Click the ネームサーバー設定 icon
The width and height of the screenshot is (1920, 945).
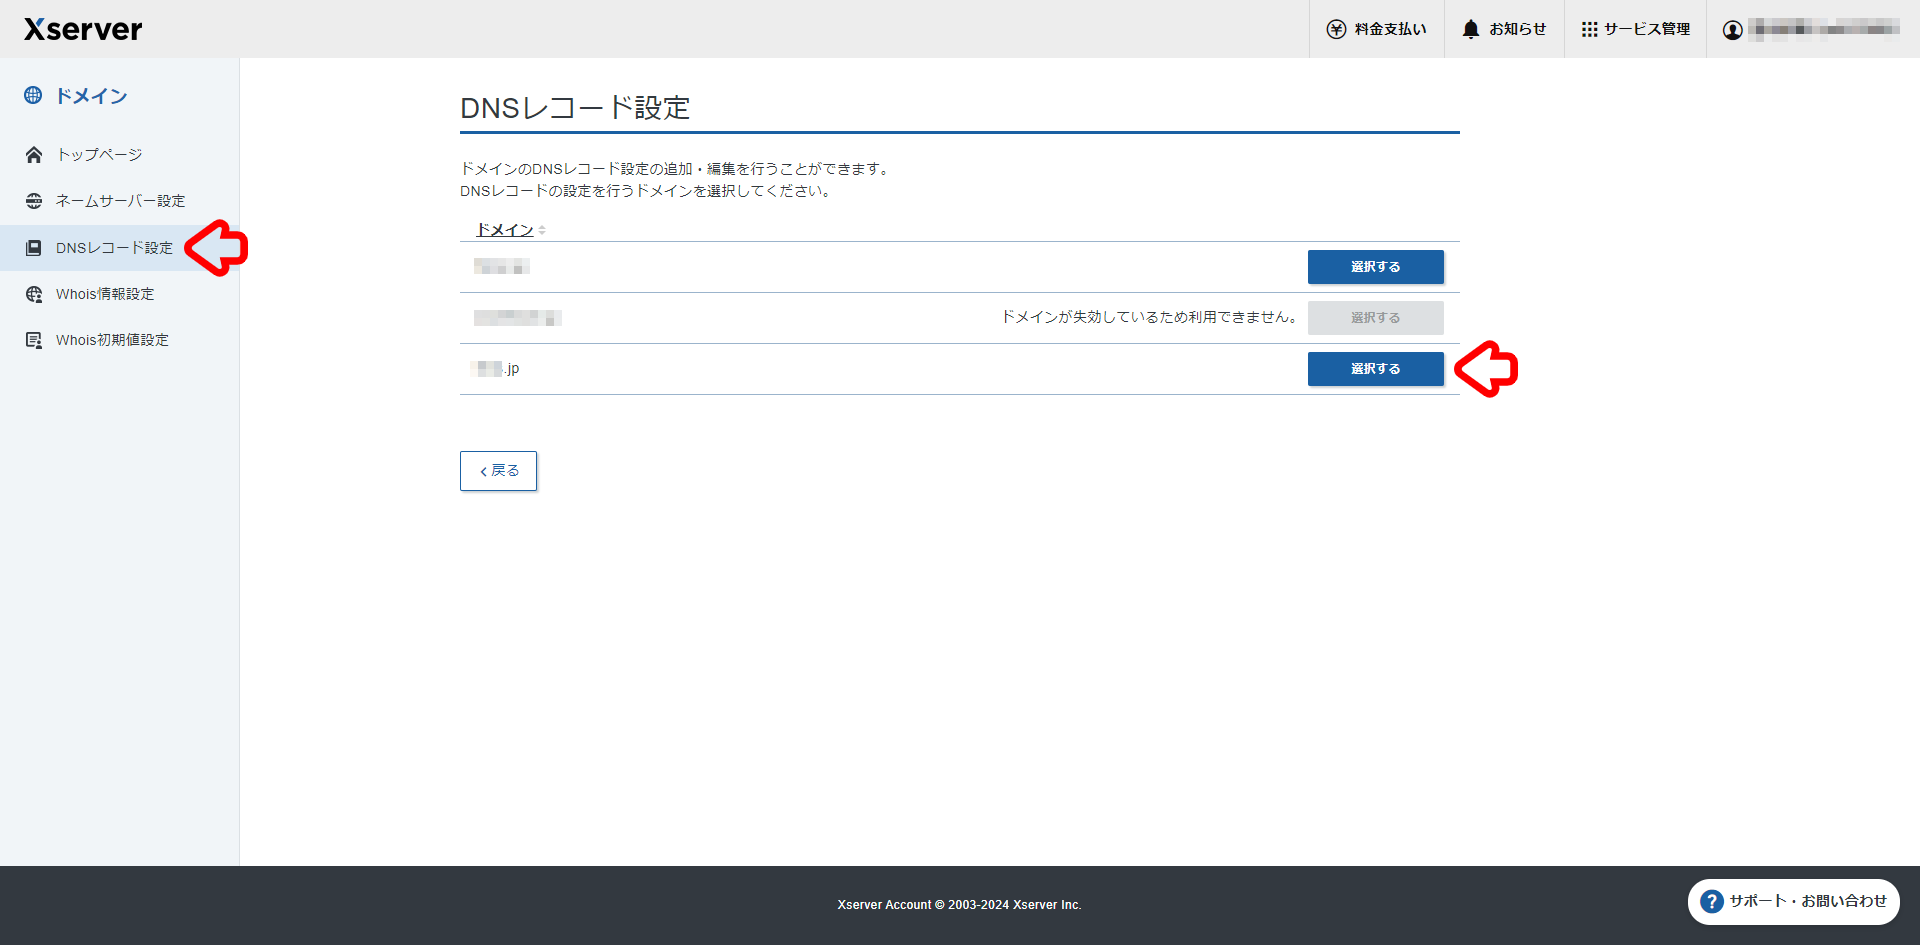tap(34, 201)
